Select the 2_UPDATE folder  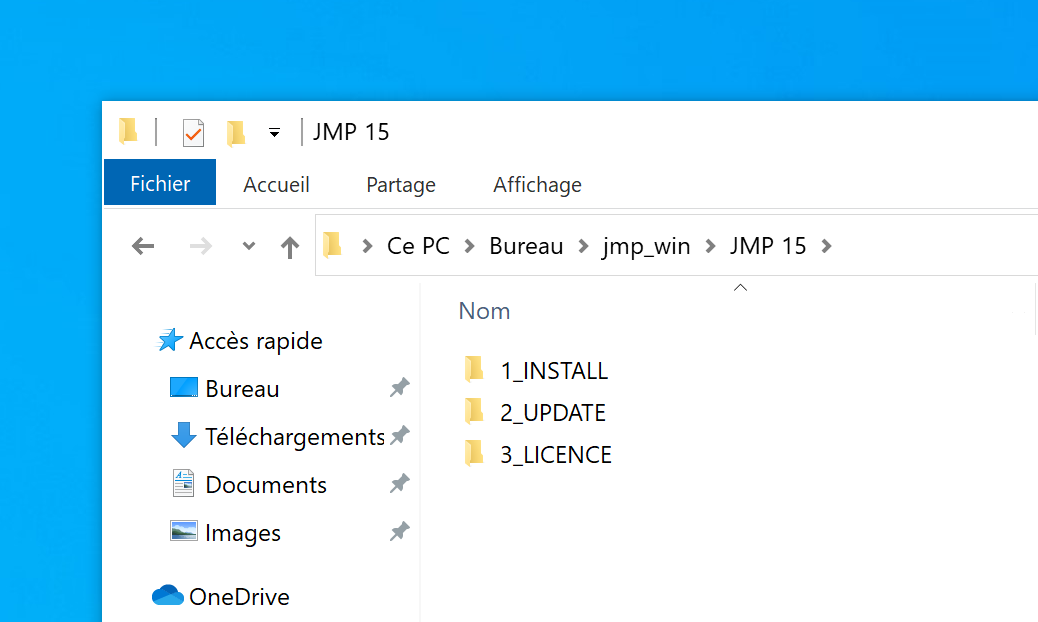pyautogui.click(x=552, y=413)
